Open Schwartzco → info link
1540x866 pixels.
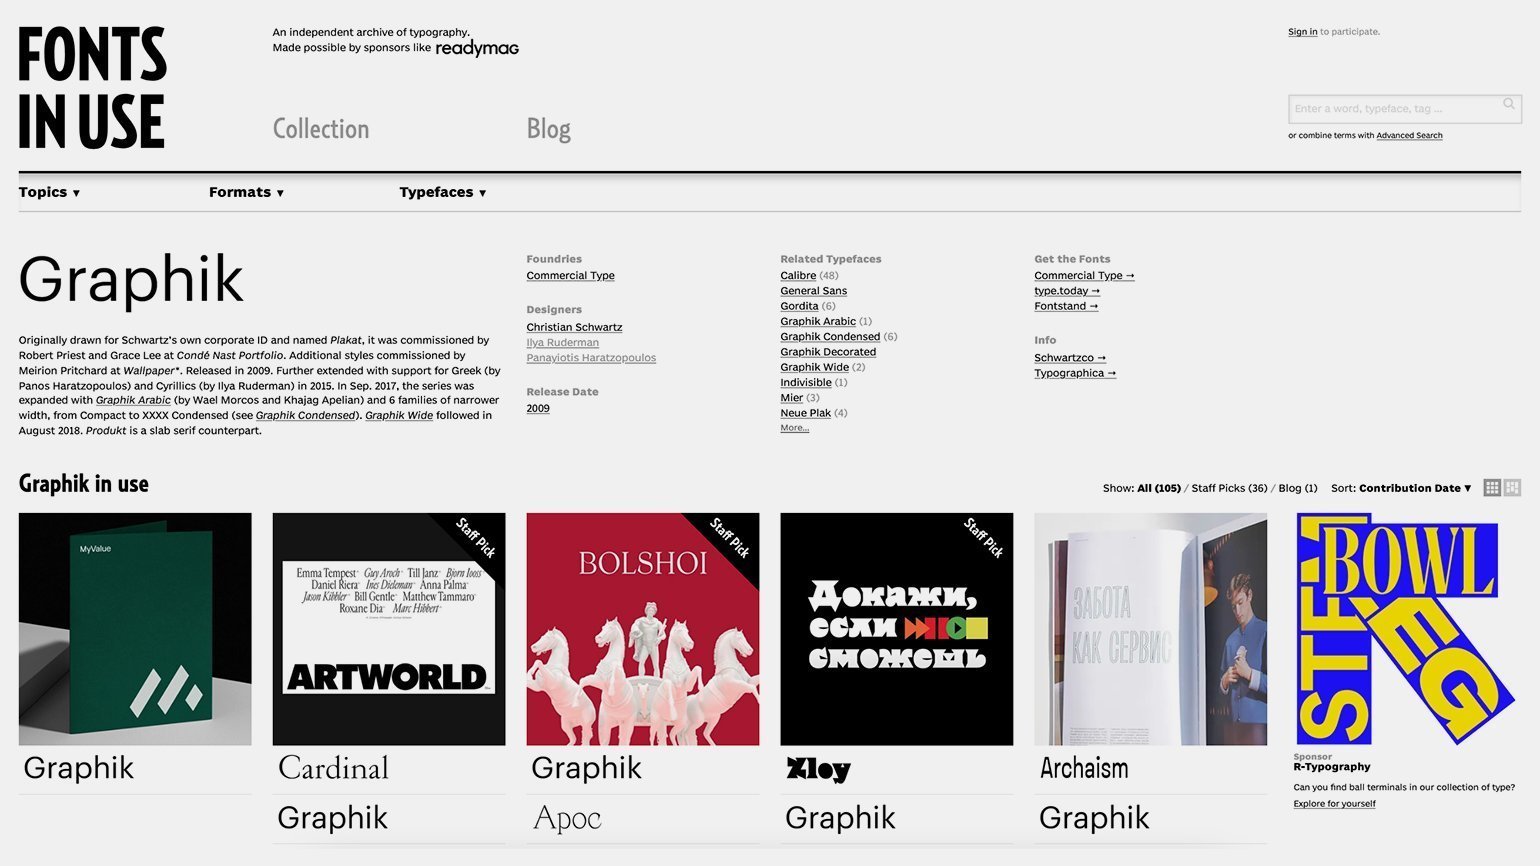point(1070,358)
